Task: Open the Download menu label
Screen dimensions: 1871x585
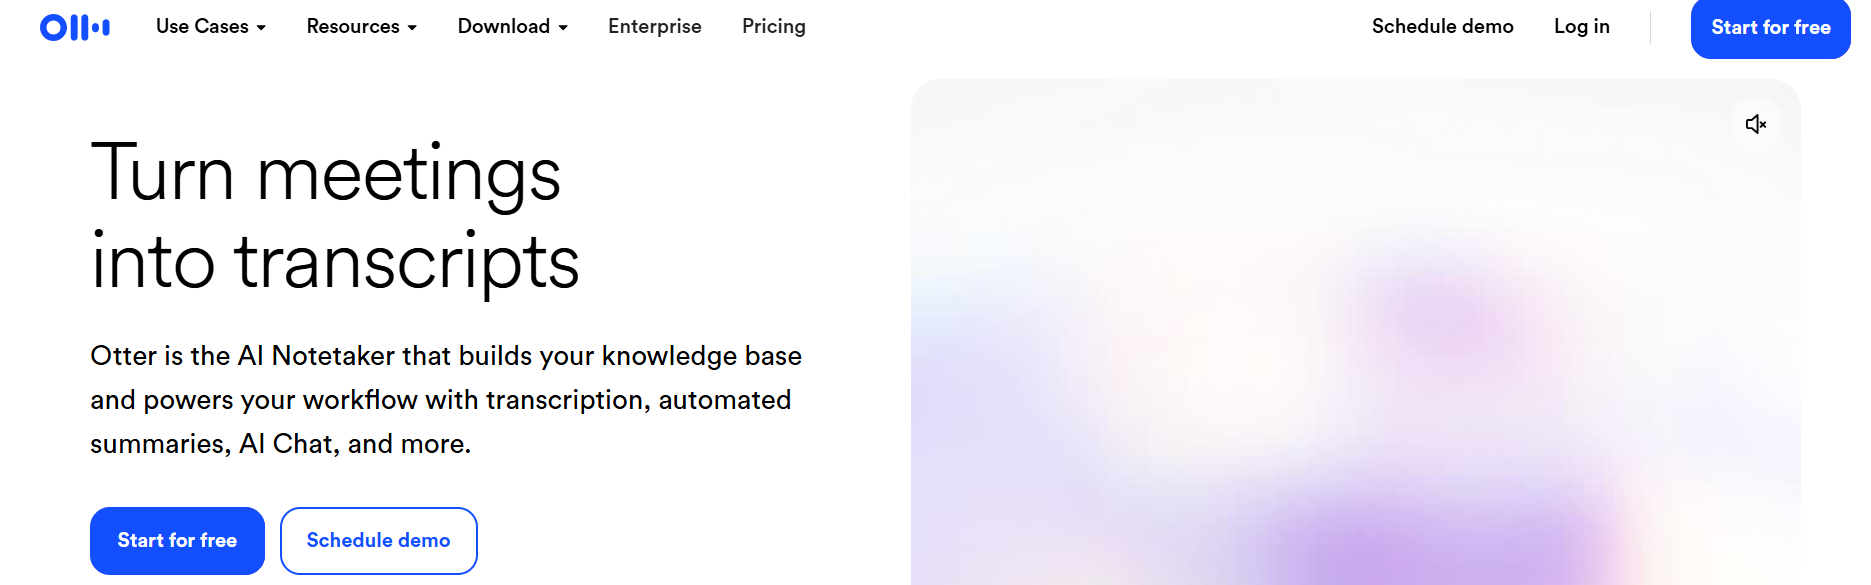Action: 503,27
